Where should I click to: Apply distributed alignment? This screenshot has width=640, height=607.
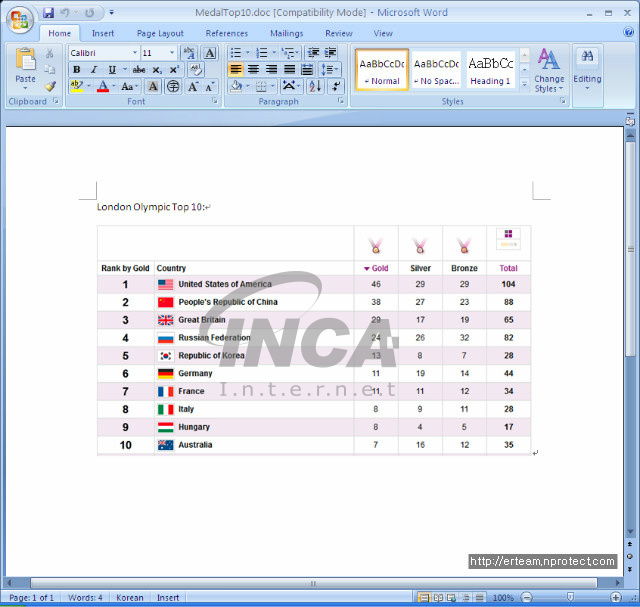(307, 70)
